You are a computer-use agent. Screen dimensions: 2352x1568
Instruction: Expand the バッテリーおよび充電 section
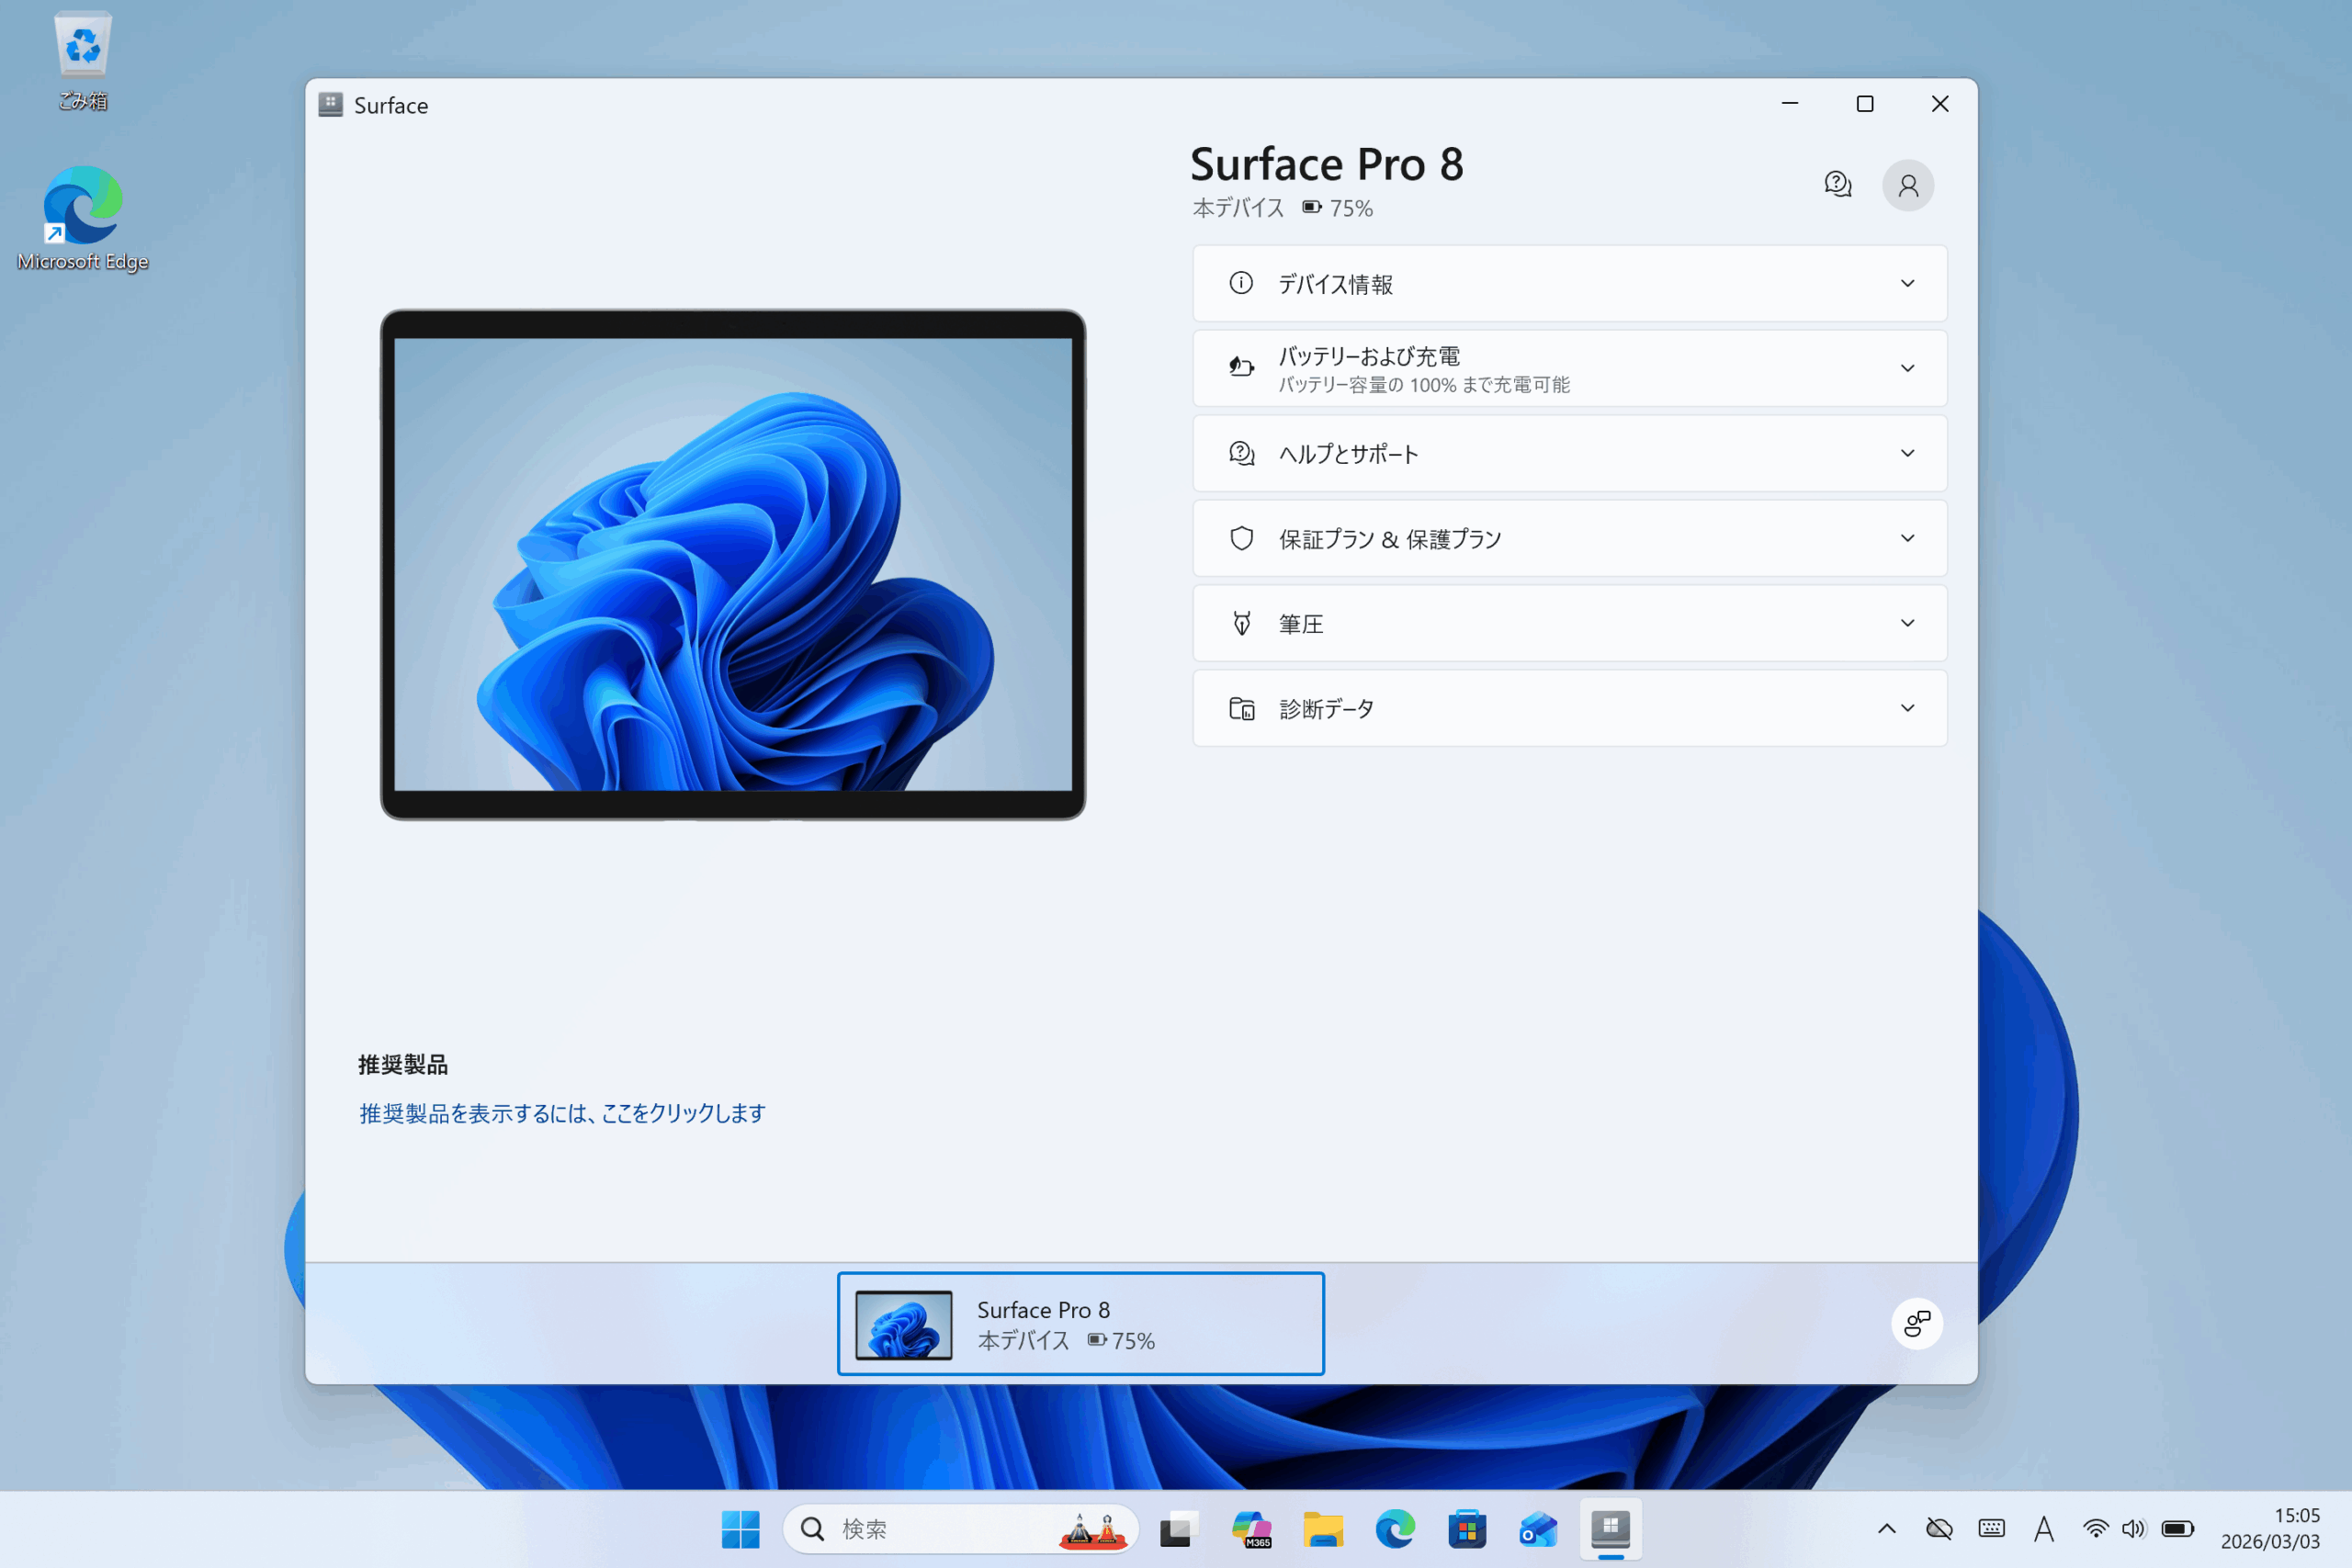tap(1907, 369)
